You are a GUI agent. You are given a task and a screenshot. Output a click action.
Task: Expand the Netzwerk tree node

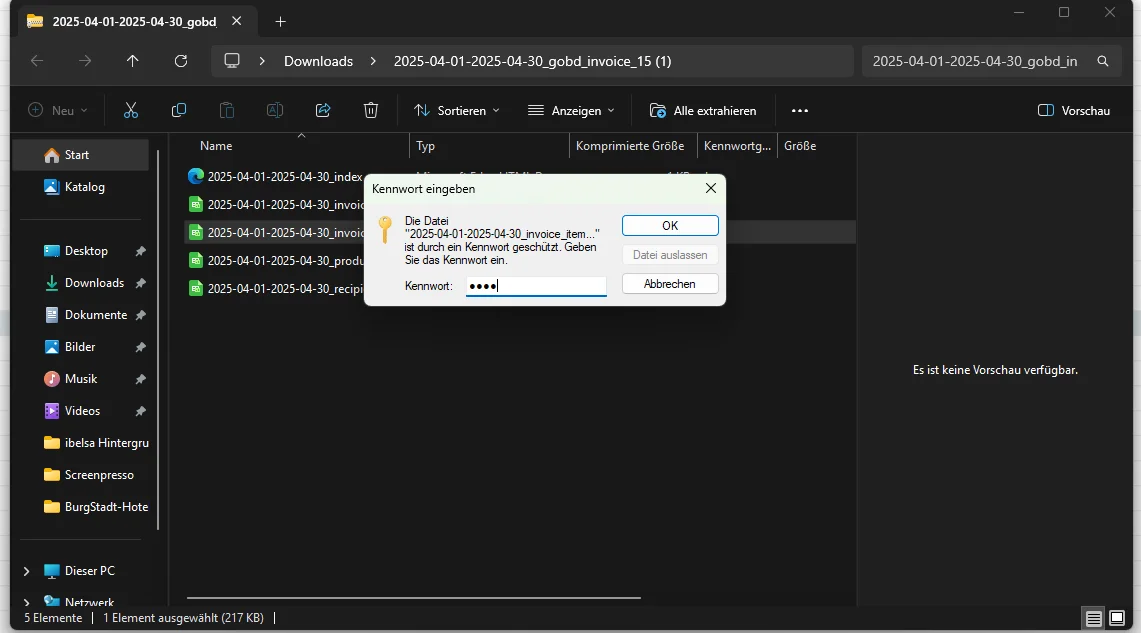pos(27,602)
